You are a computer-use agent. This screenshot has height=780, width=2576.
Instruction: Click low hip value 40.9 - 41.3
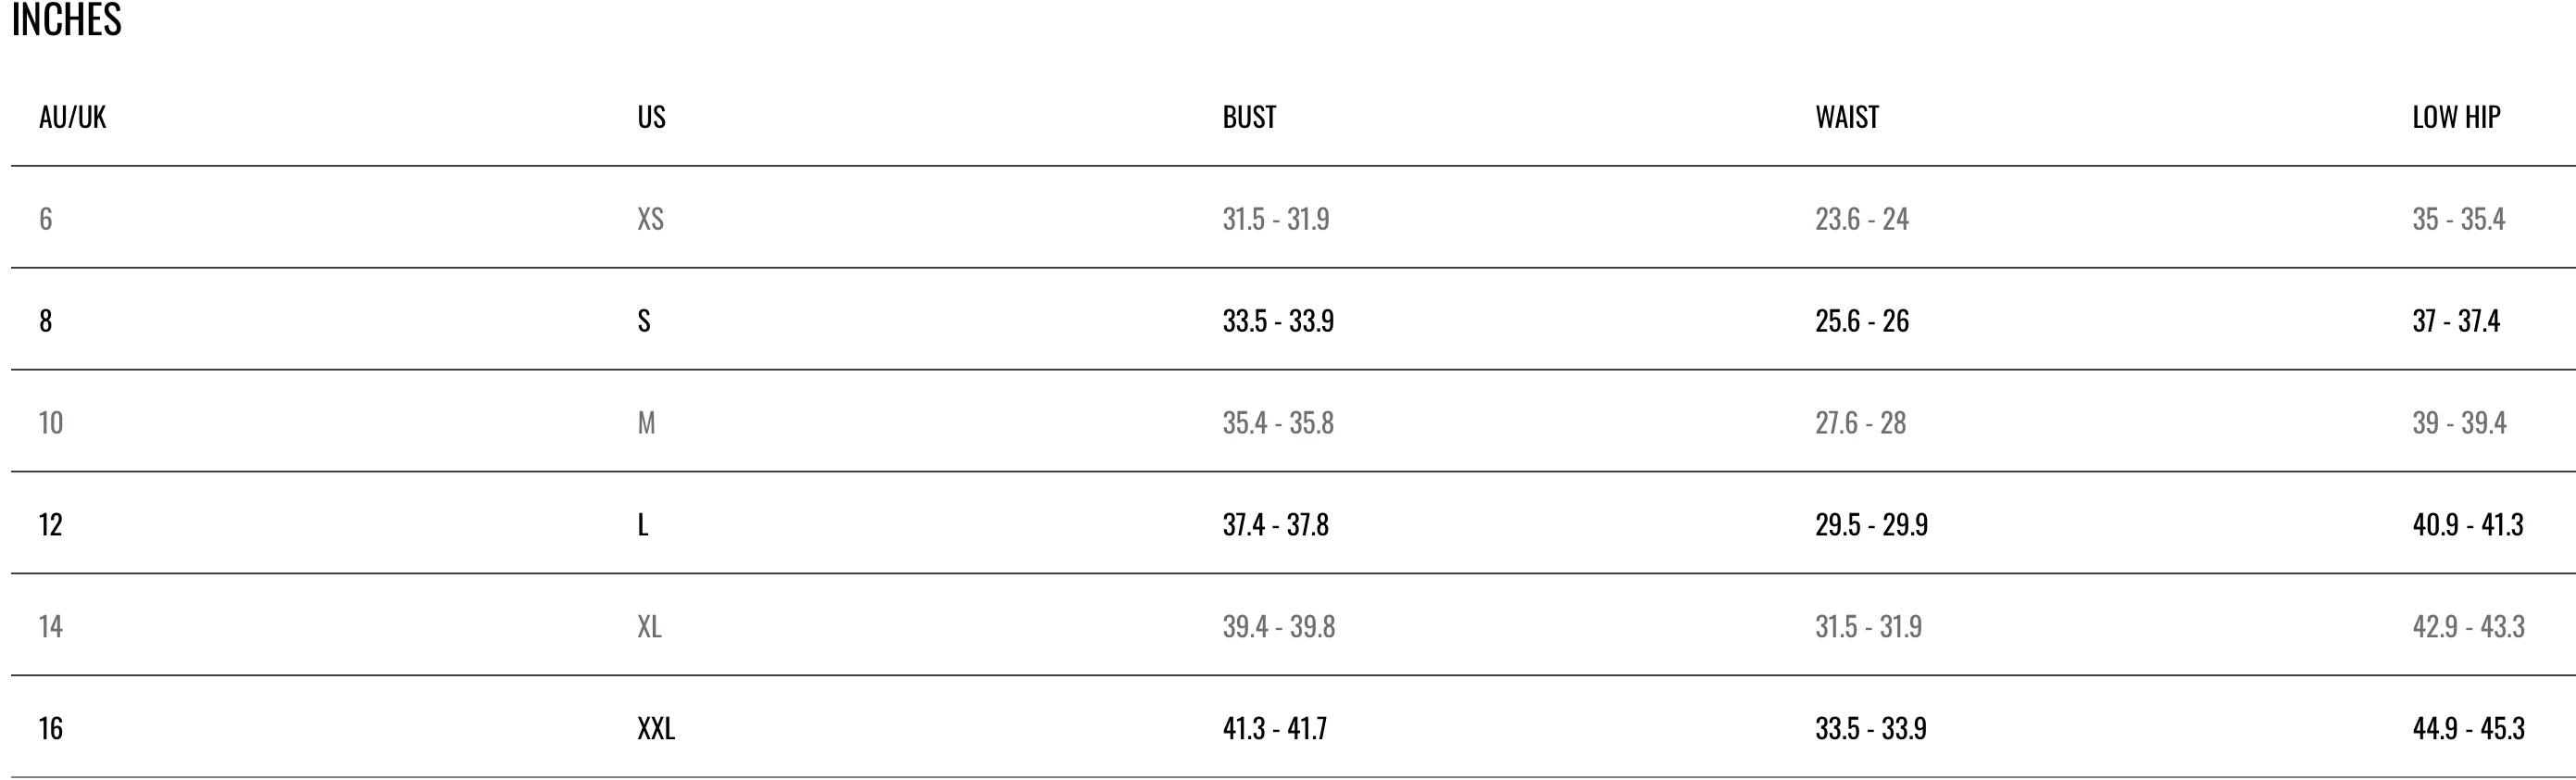coord(2467,525)
